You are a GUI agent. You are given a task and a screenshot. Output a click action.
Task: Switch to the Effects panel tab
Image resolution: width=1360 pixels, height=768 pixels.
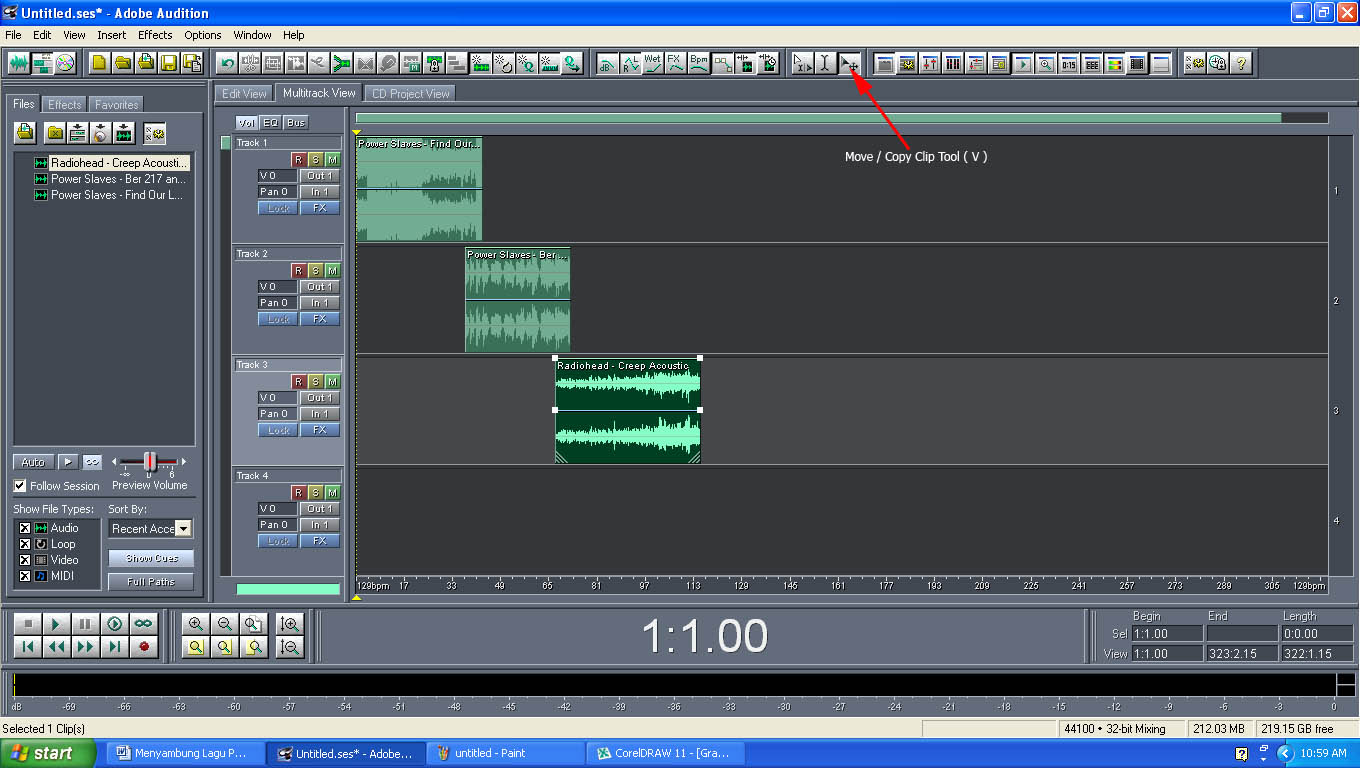pos(65,104)
